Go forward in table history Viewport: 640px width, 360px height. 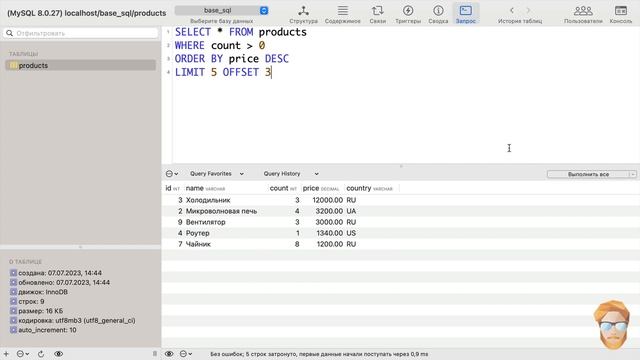528,10
